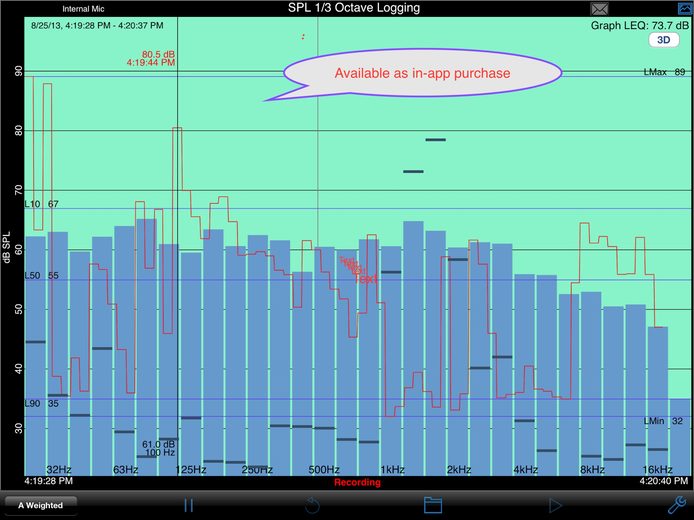This screenshot has height=520, width=694.
Task: Tap the SPL 1/3 Octave Logging title
Action: 354,8
